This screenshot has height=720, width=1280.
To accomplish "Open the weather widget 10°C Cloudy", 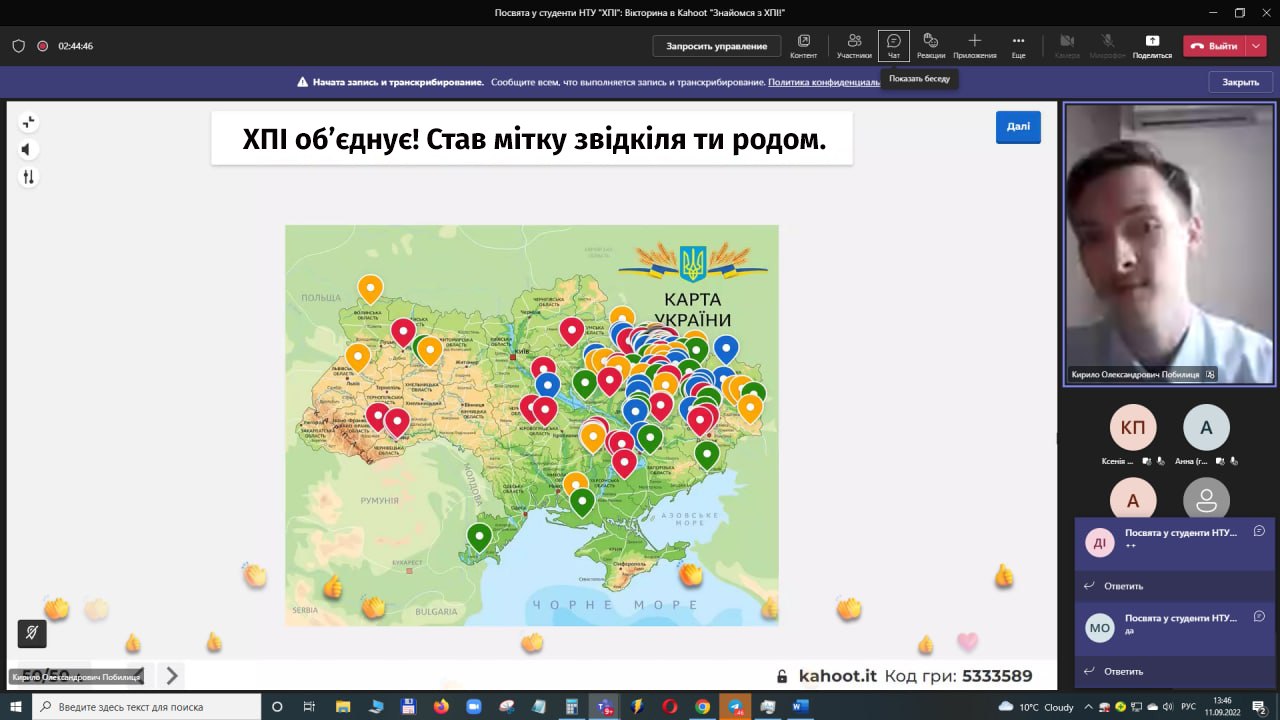I will (x=1037, y=707).
